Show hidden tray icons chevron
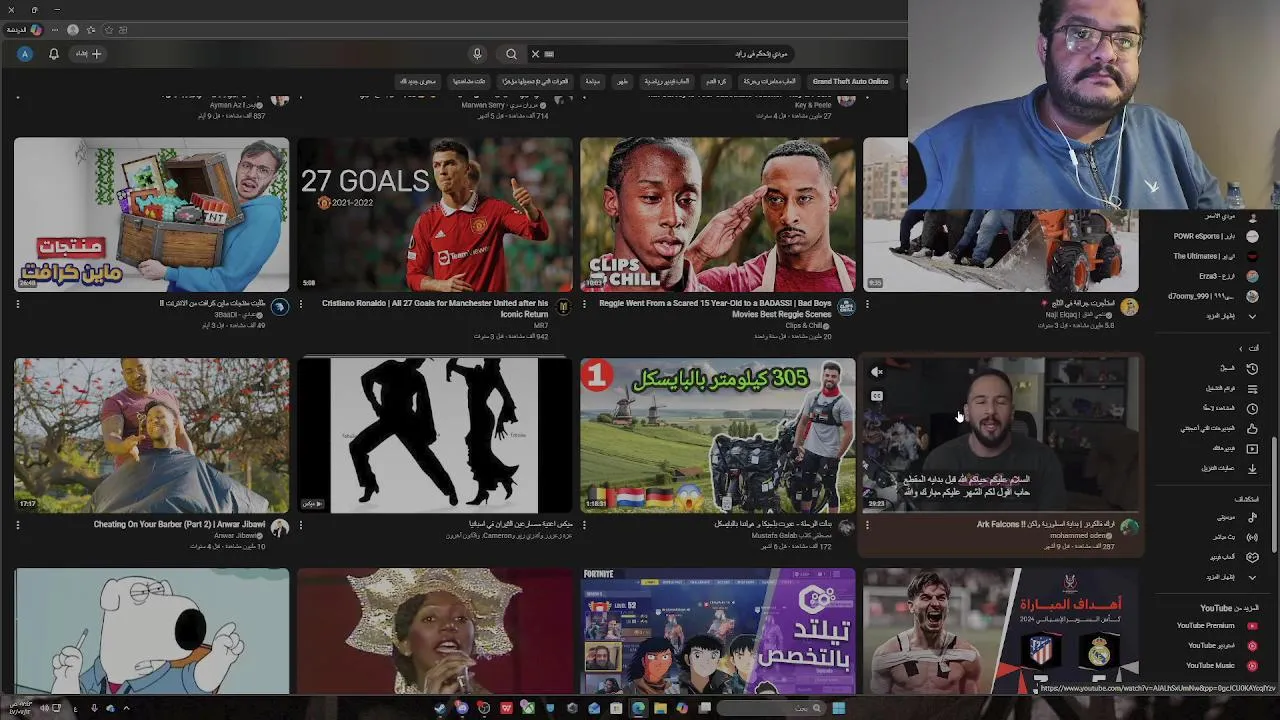 click(127, 708)
